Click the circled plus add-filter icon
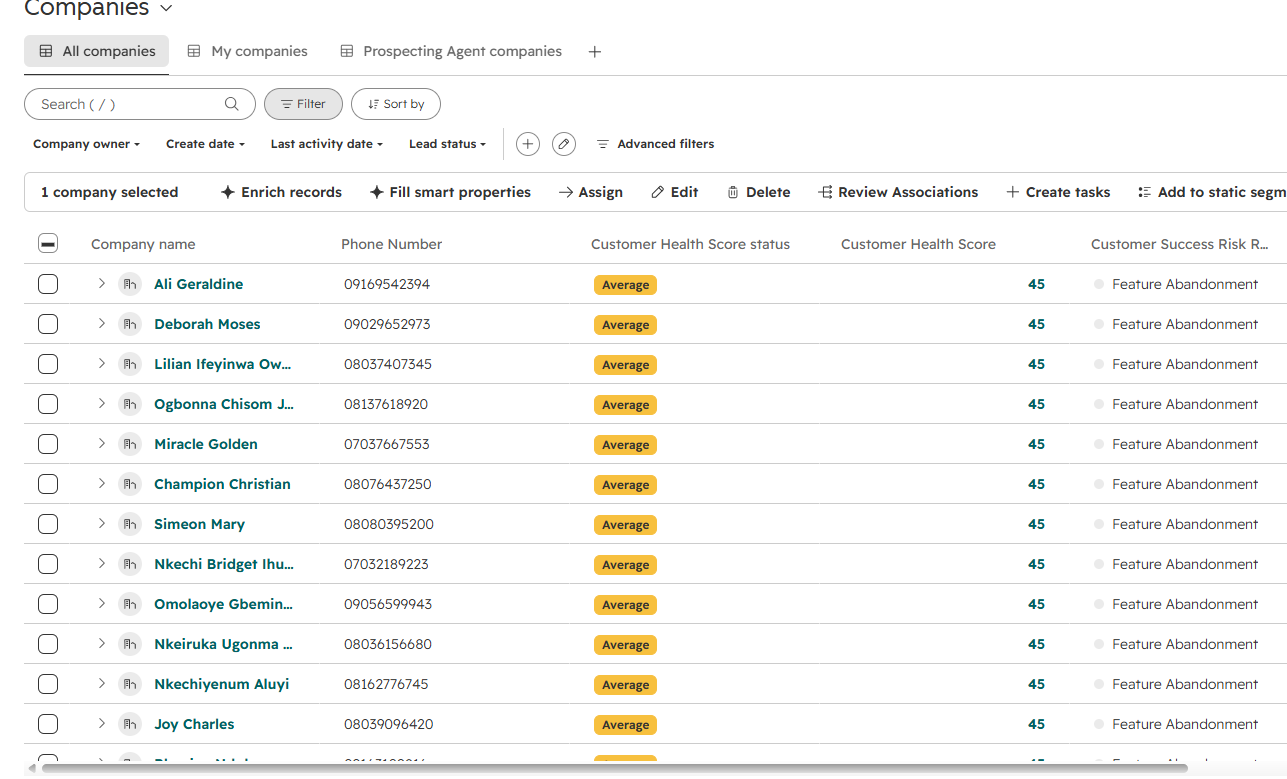The width and height of the screenshot is (1287, 779). pos(528,144)
